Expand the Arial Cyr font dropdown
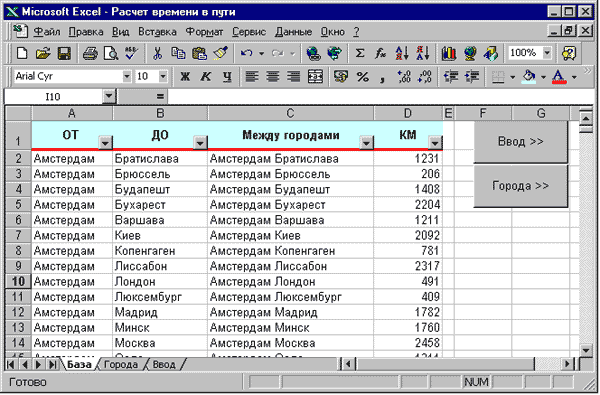600x395 pixels. [x=127, y=77]
